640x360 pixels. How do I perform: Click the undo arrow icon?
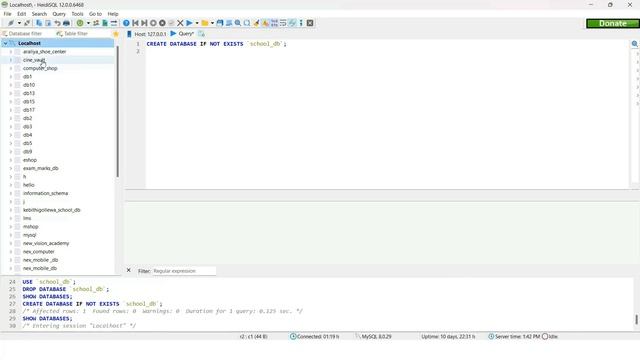(57, 23)
